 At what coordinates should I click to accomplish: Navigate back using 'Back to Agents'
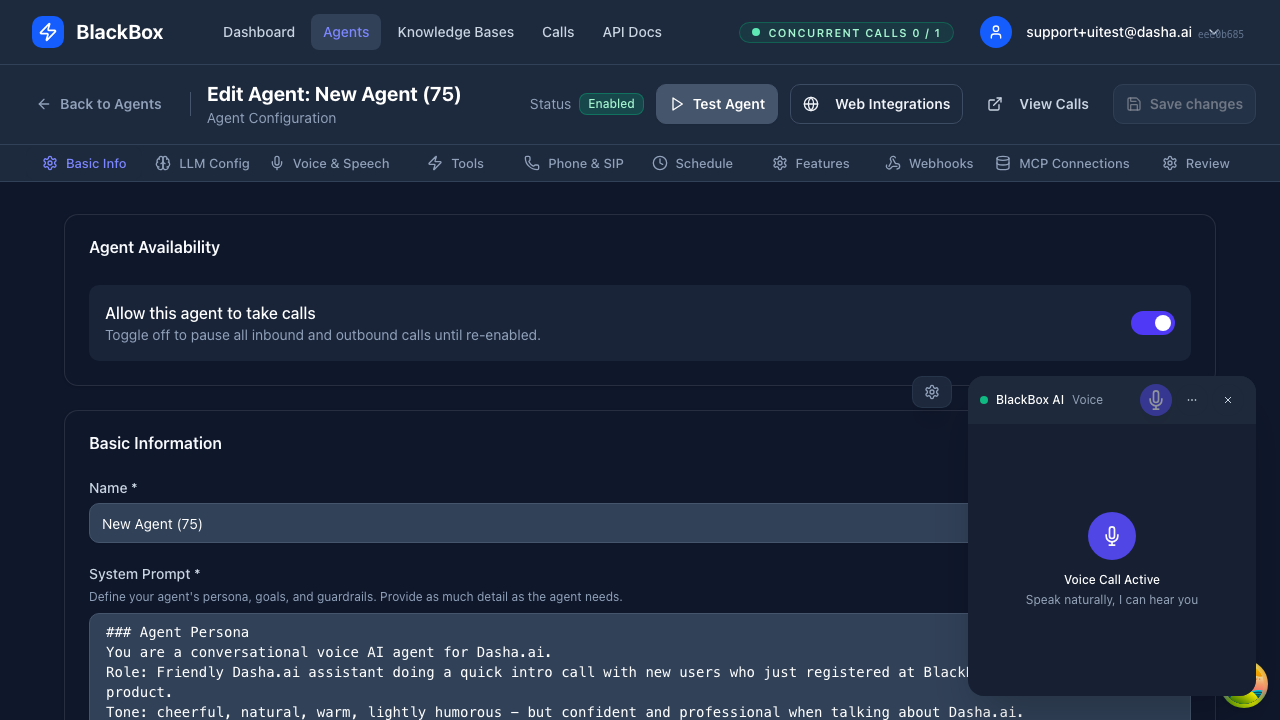coord(99,103)
